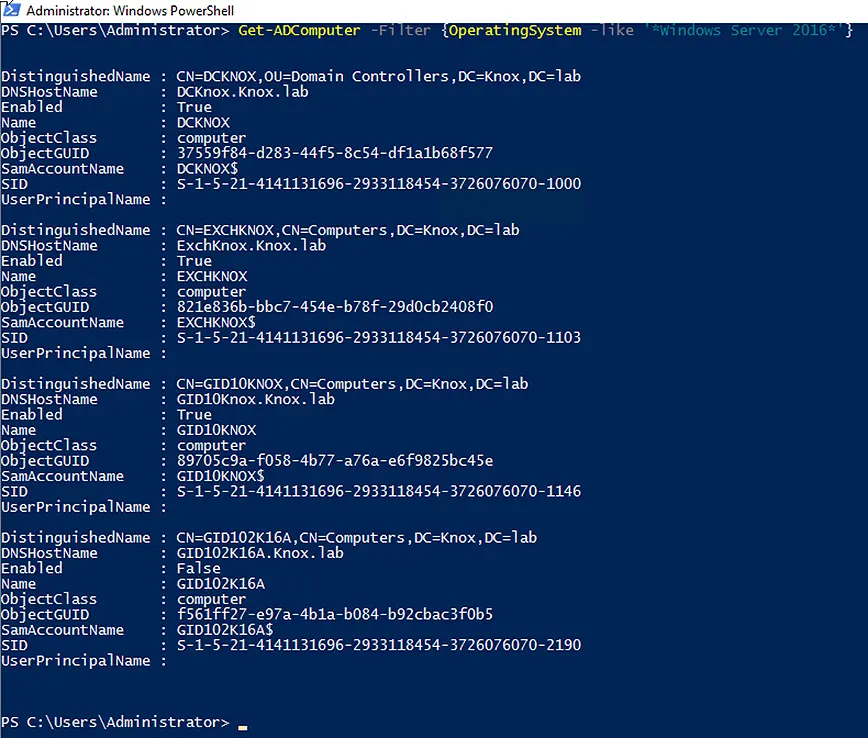This screenshot has width=868, height=738.
Task: Select the Get-ADComputer cmdlet text
Action: (299, 30)
